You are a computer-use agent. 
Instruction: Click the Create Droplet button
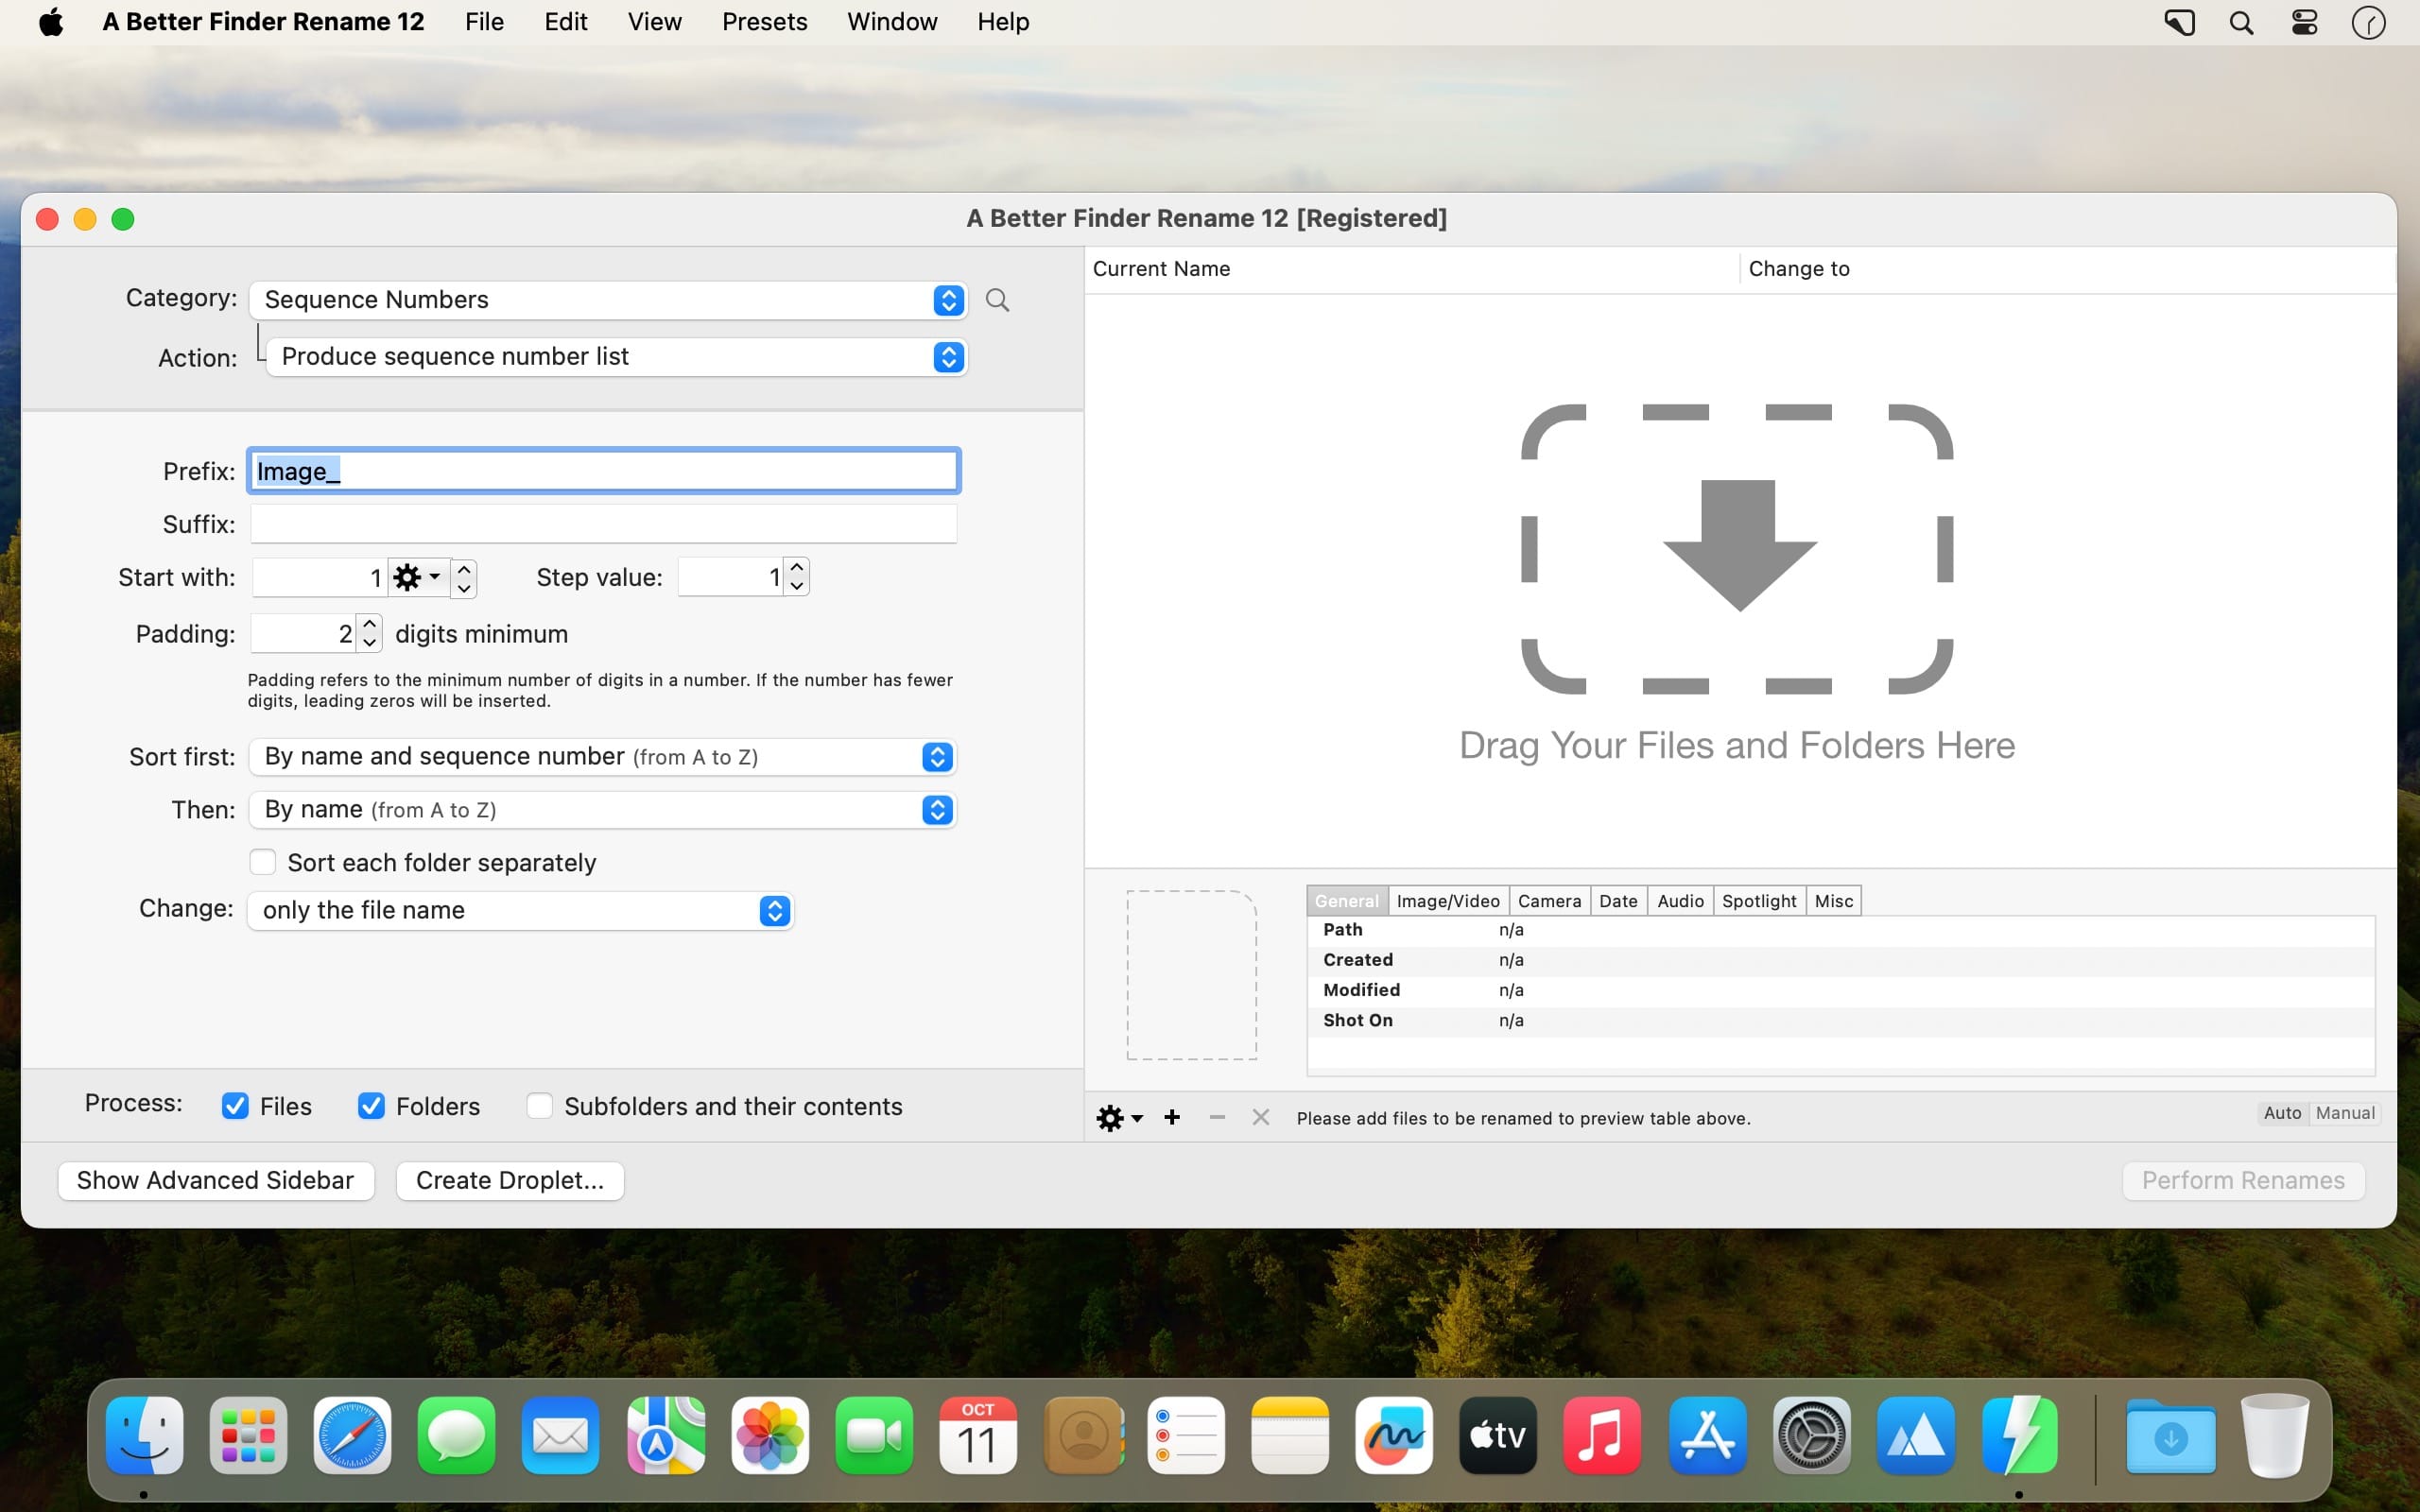509,1181
